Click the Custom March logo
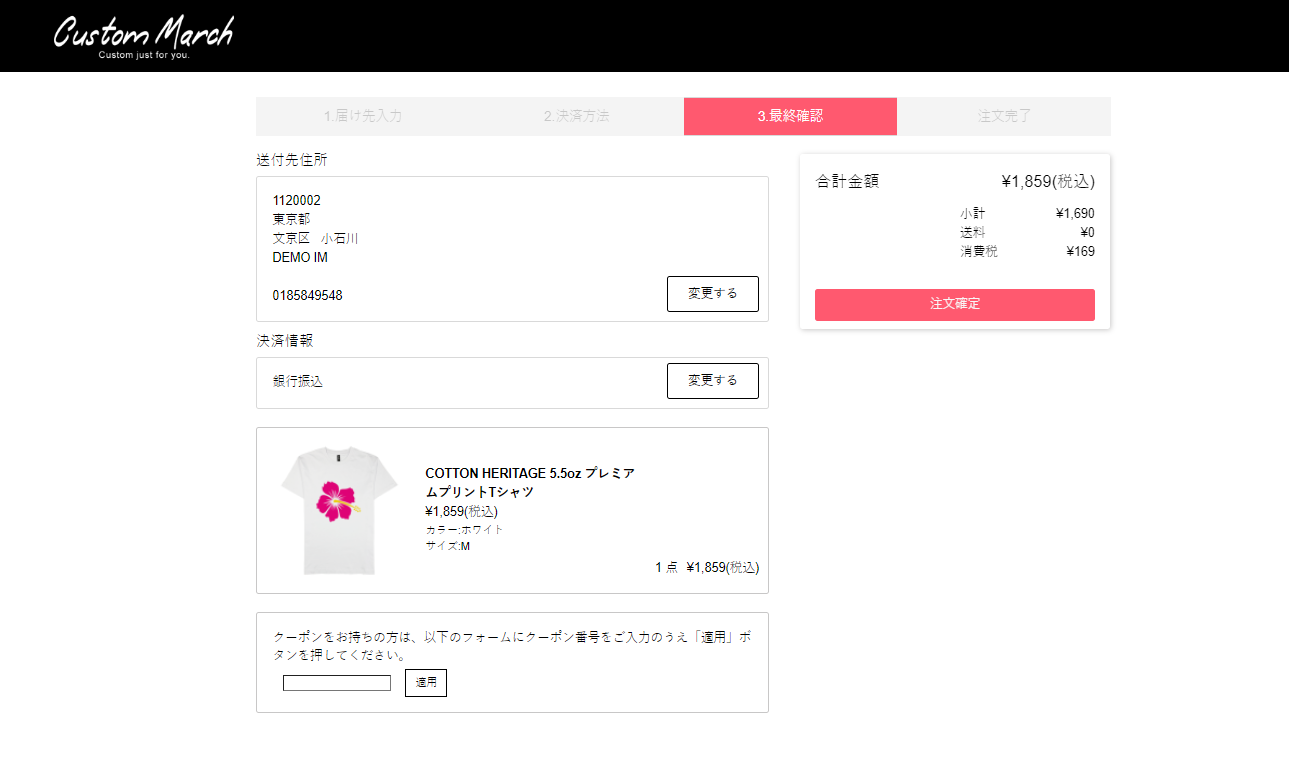Screen dimensions: 1289x780 point(143,36)
